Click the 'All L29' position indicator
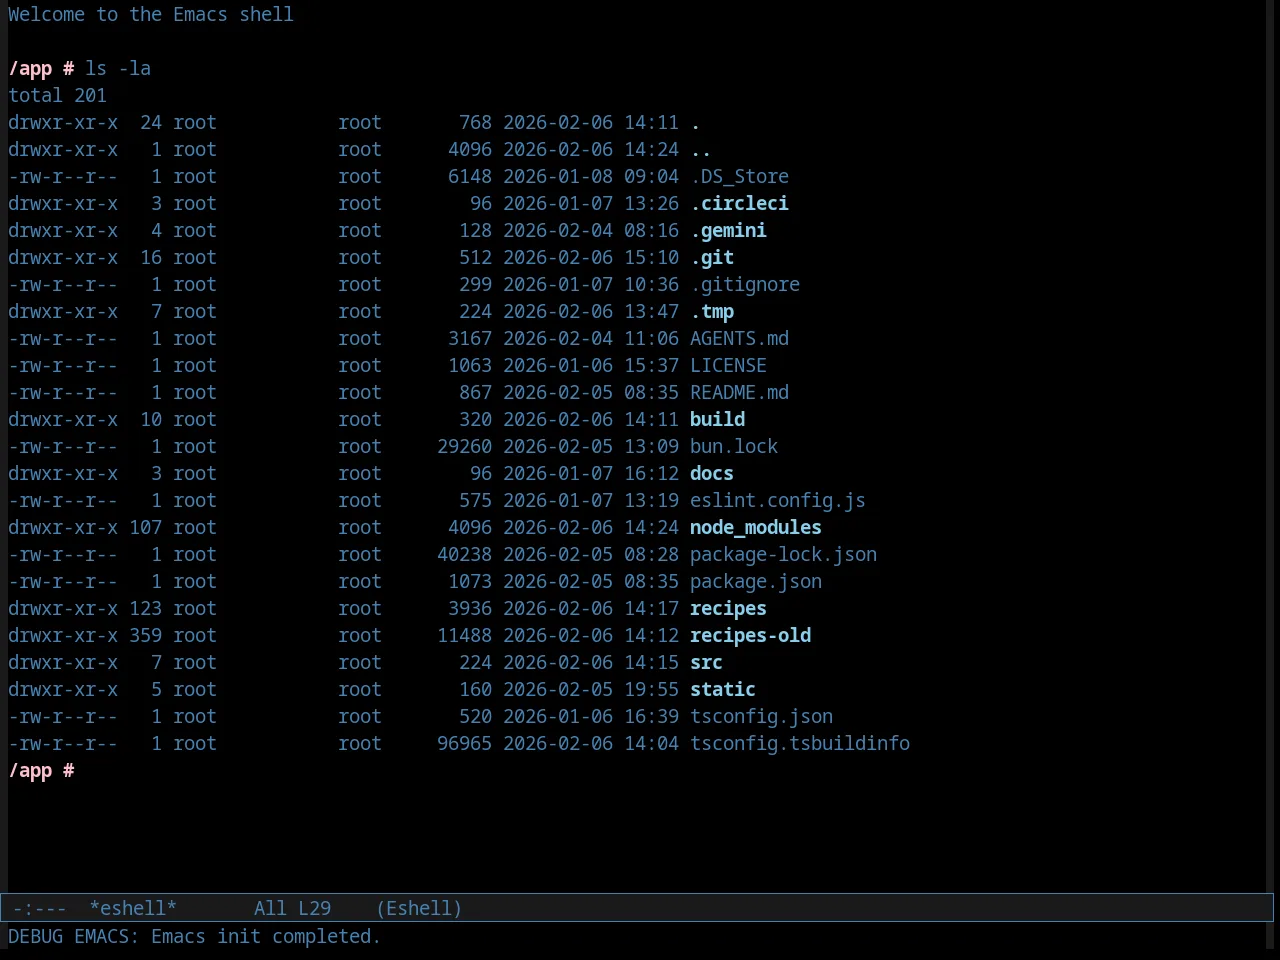The height and width of the screenshot is (960, 1280). (292, 908)
